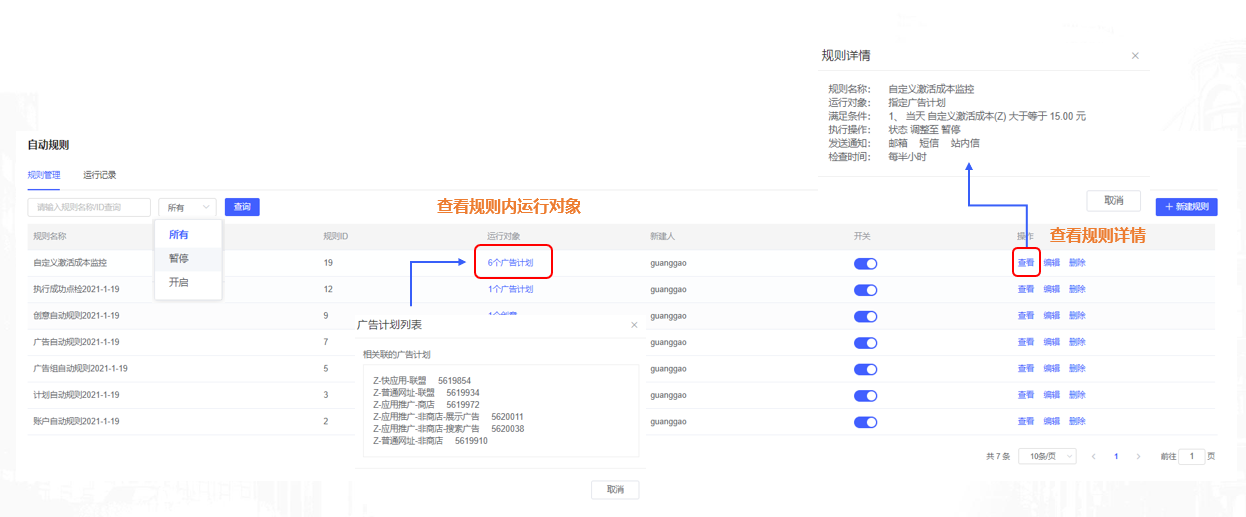Toggle the switch for 自定义激活成本监控 rule
Screen dimensions: 1246x517
pyautogui.click(x=865, y=263)
